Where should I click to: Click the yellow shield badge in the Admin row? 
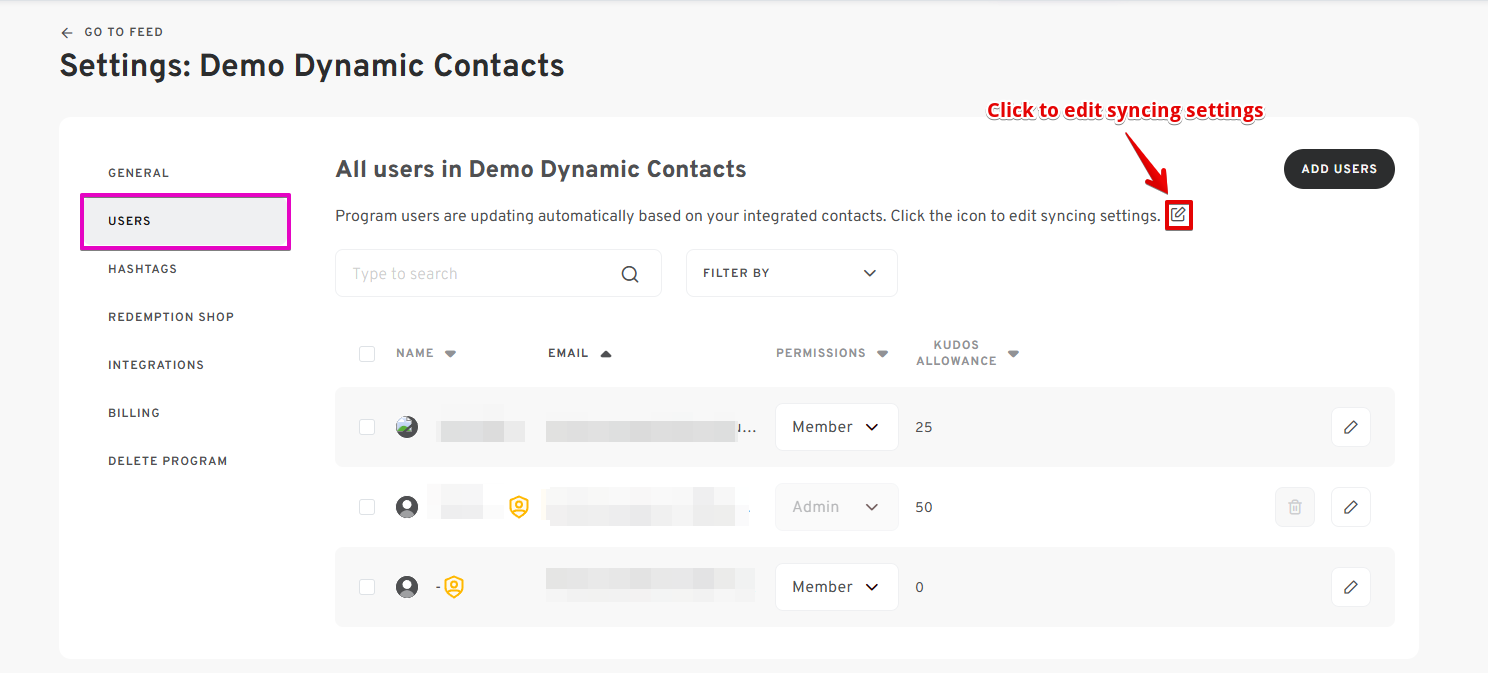tap(519, 507)
